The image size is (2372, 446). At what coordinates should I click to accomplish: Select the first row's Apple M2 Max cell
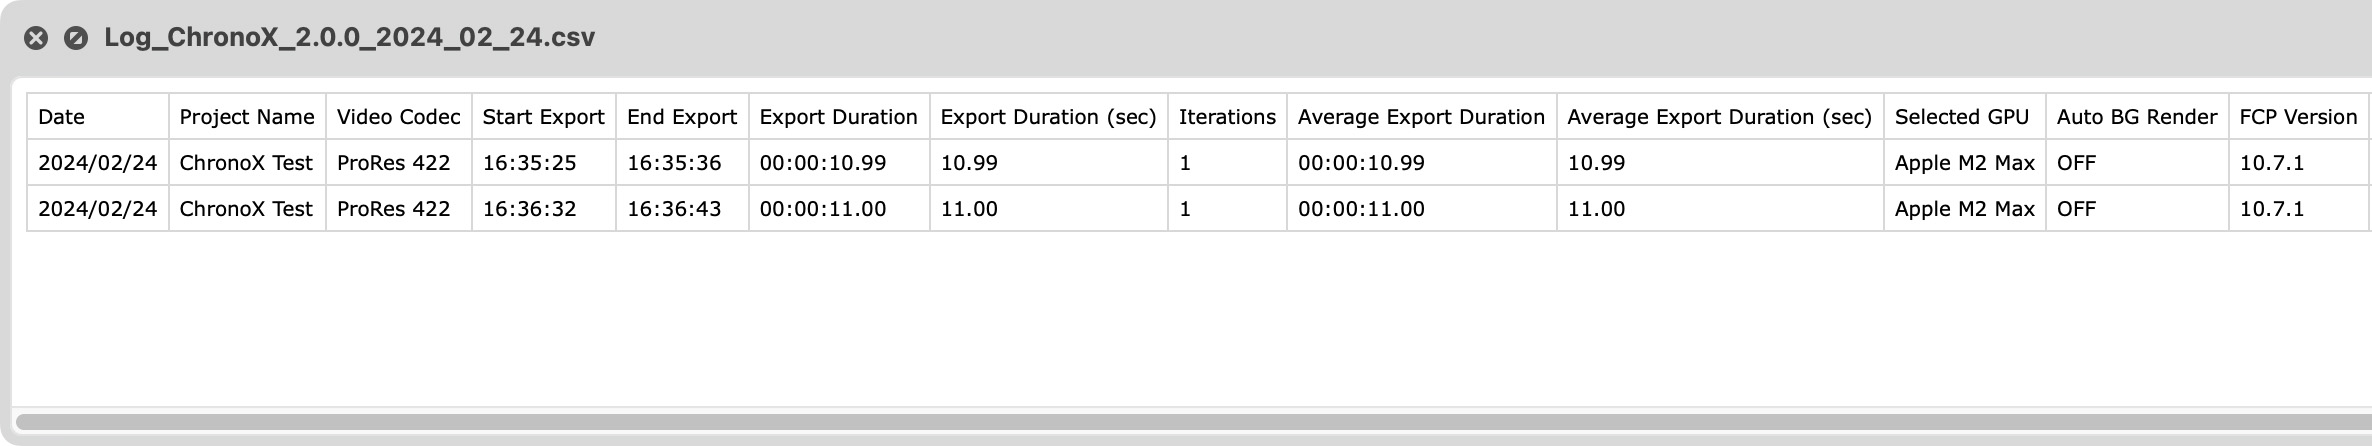(1965, 163)
